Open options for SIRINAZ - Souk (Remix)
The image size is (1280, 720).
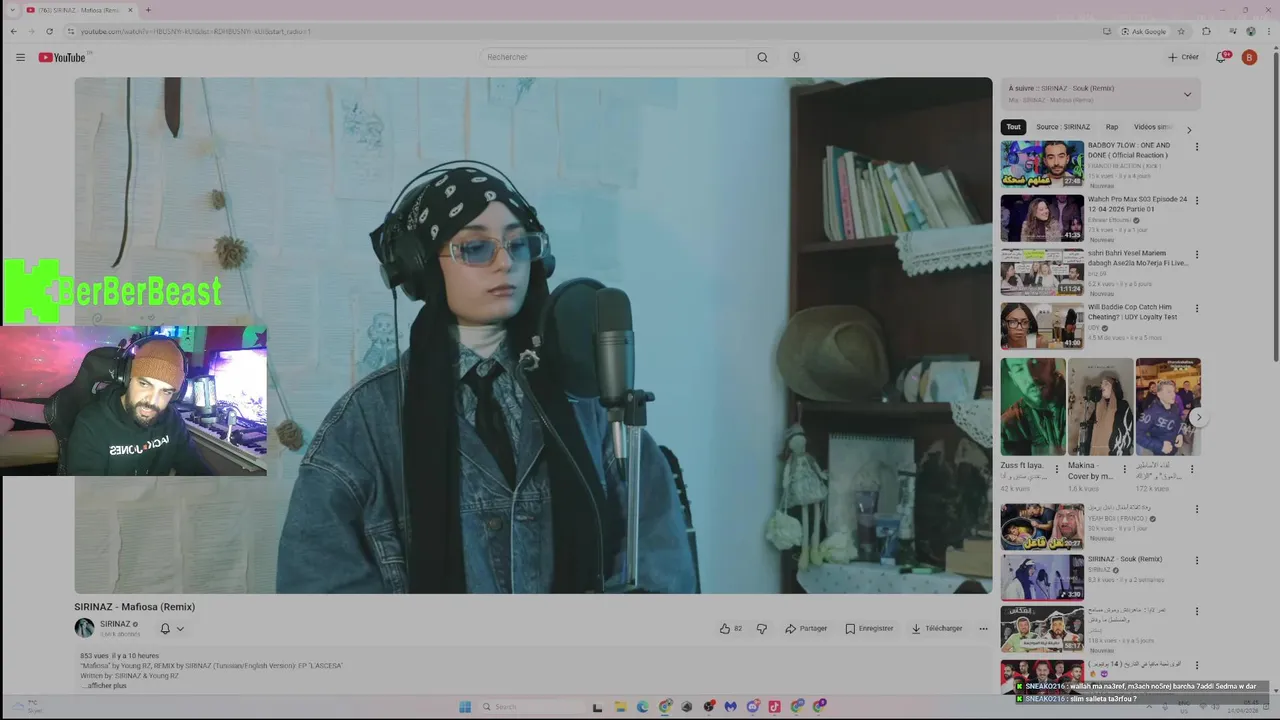(x=1196, y=561)
